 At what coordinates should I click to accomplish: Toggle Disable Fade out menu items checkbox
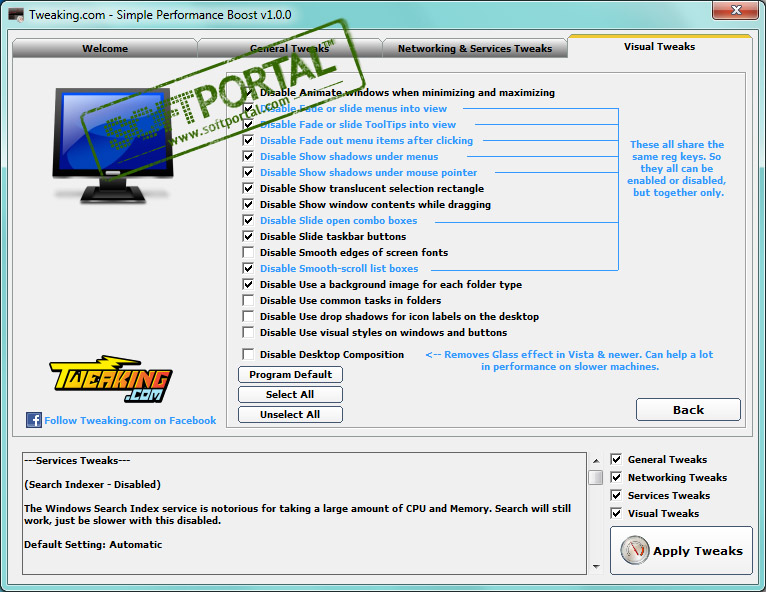point(248,140)
